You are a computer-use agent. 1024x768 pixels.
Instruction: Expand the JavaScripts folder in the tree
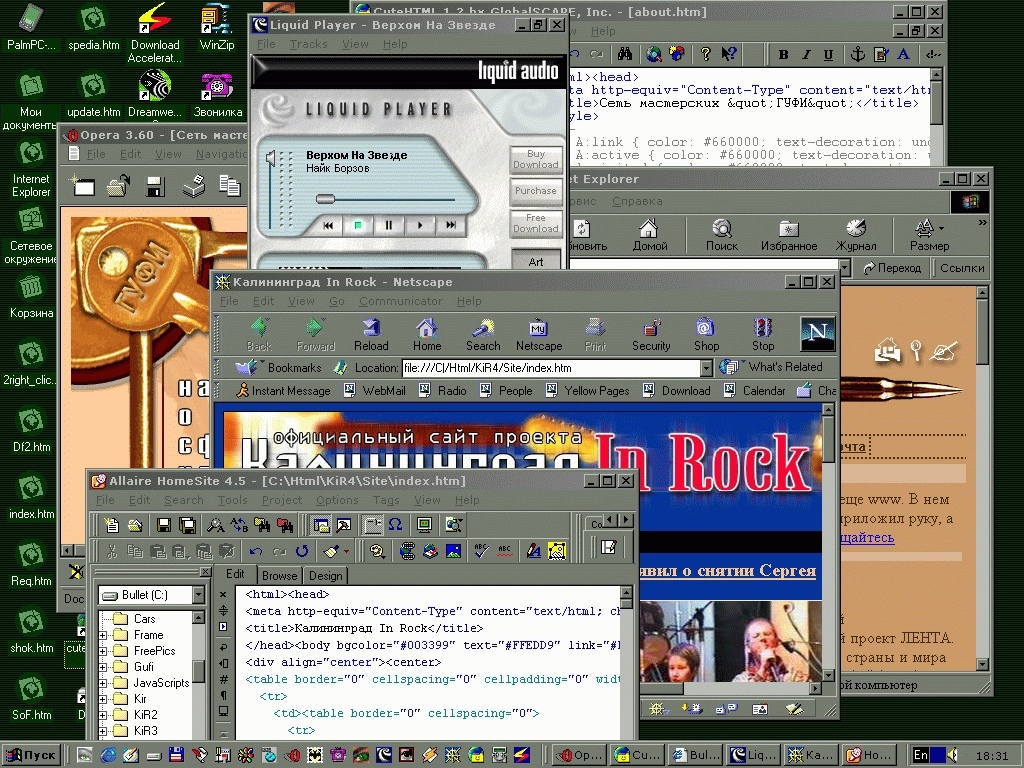(x=103, y=683)
